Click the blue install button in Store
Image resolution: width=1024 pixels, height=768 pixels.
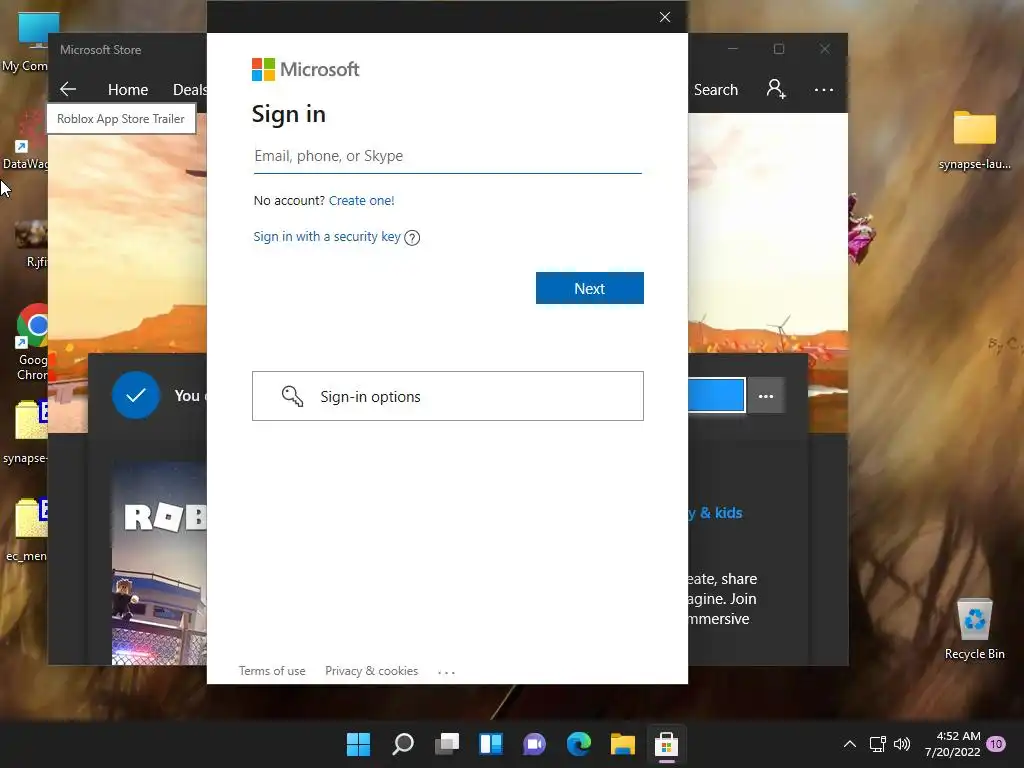pos(716,395)
